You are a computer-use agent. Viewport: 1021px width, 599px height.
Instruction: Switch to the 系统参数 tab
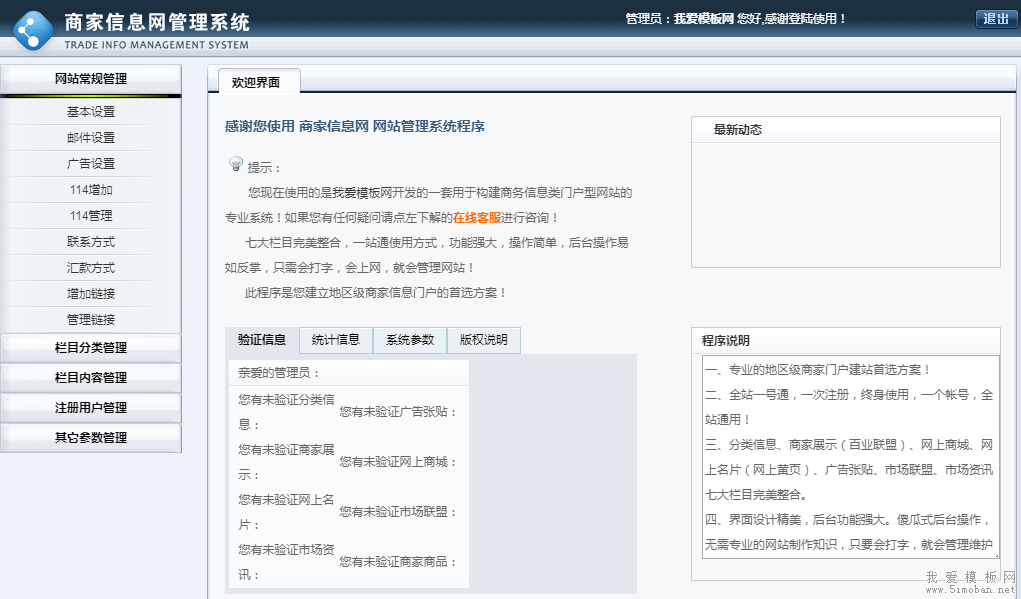tap(410, 340)
